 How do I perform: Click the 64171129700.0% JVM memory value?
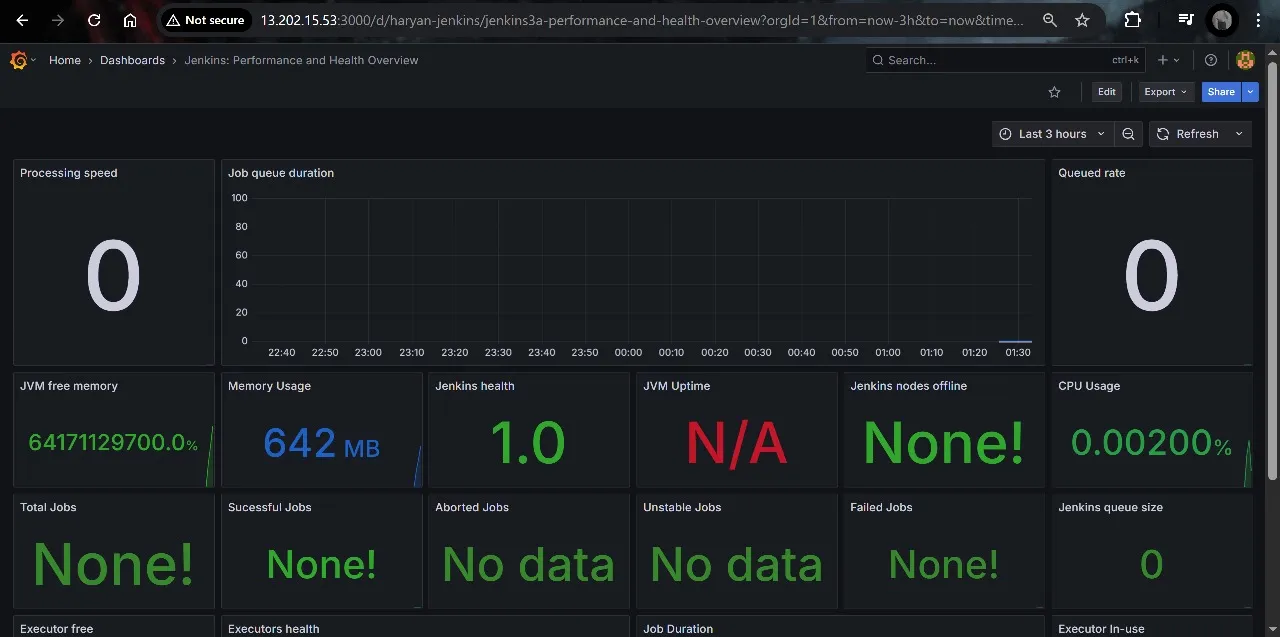113,443
